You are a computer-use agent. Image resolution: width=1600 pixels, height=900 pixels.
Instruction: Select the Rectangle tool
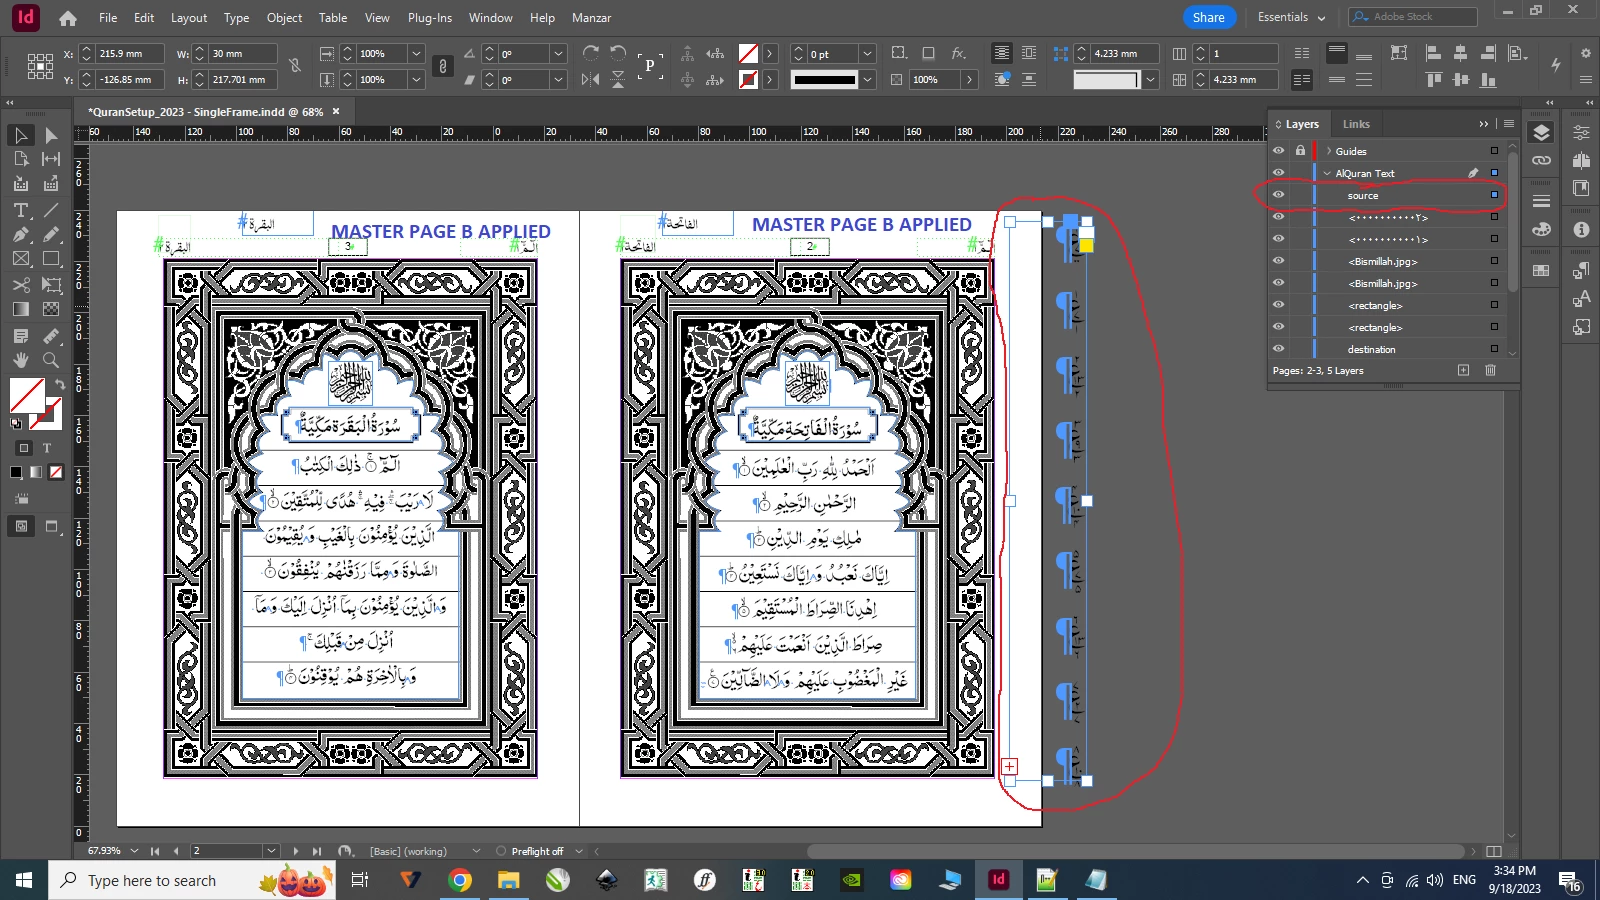click(x=51, y=259)
